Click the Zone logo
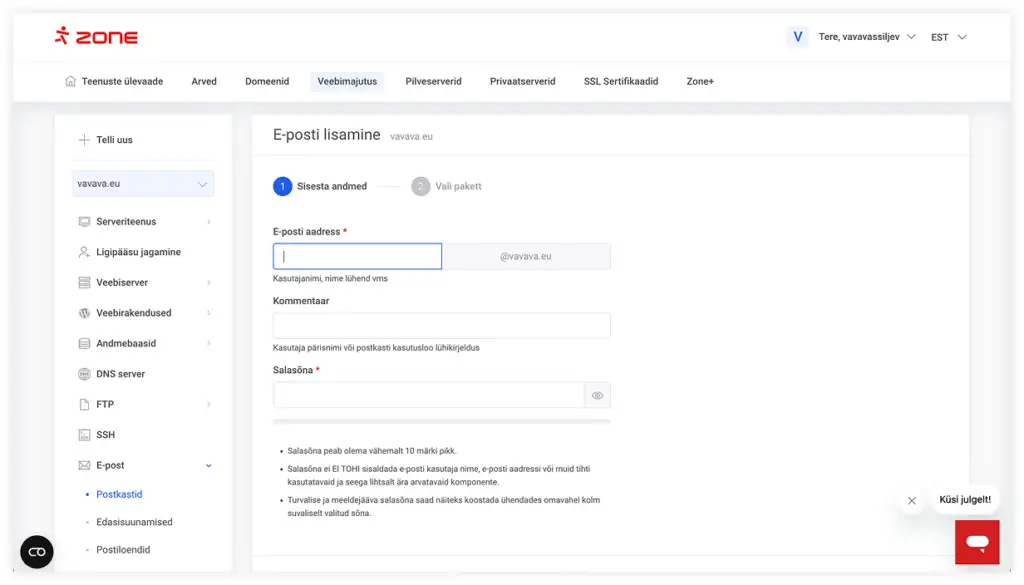Image resolution: width=1024 pixels, height=585 pixels. 96,37
